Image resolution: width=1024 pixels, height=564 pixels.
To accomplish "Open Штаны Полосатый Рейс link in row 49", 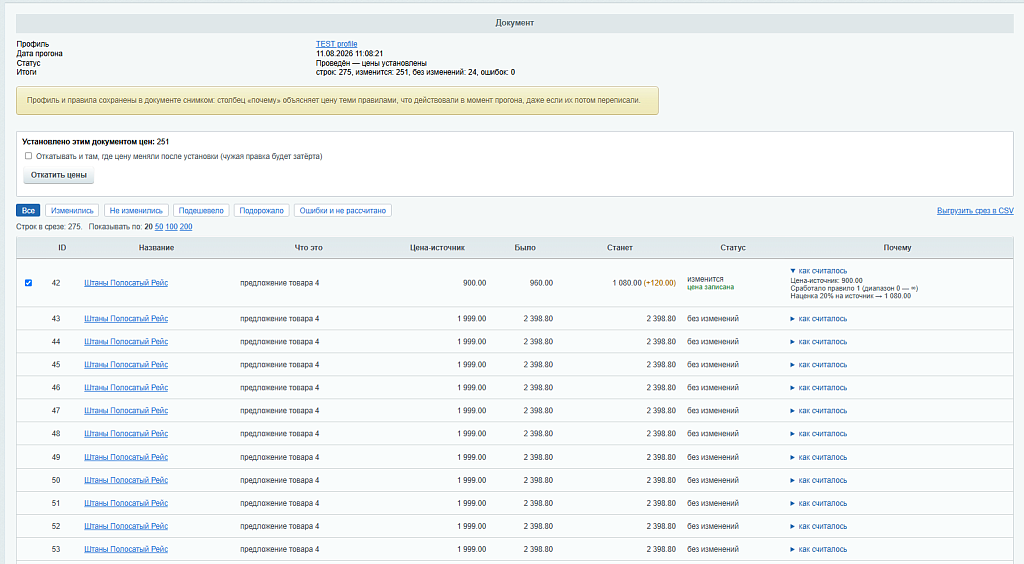I will 126,457.
